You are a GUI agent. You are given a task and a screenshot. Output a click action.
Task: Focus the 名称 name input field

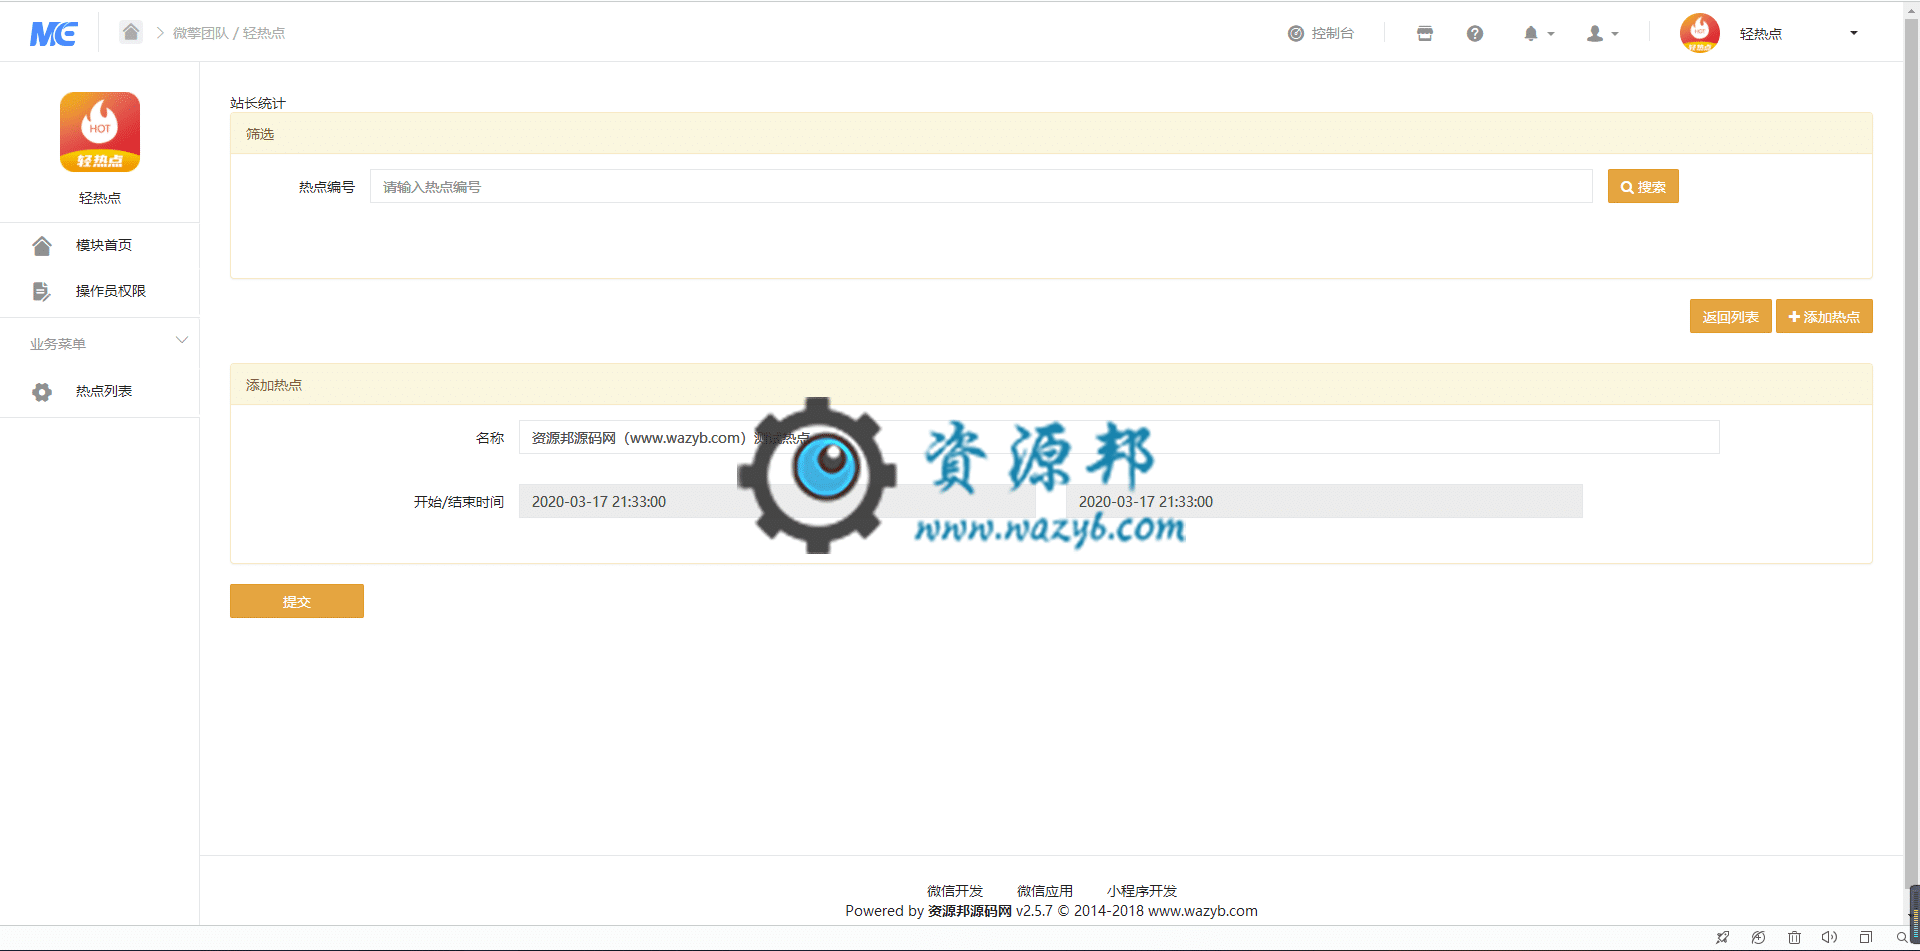[1119, 437]
